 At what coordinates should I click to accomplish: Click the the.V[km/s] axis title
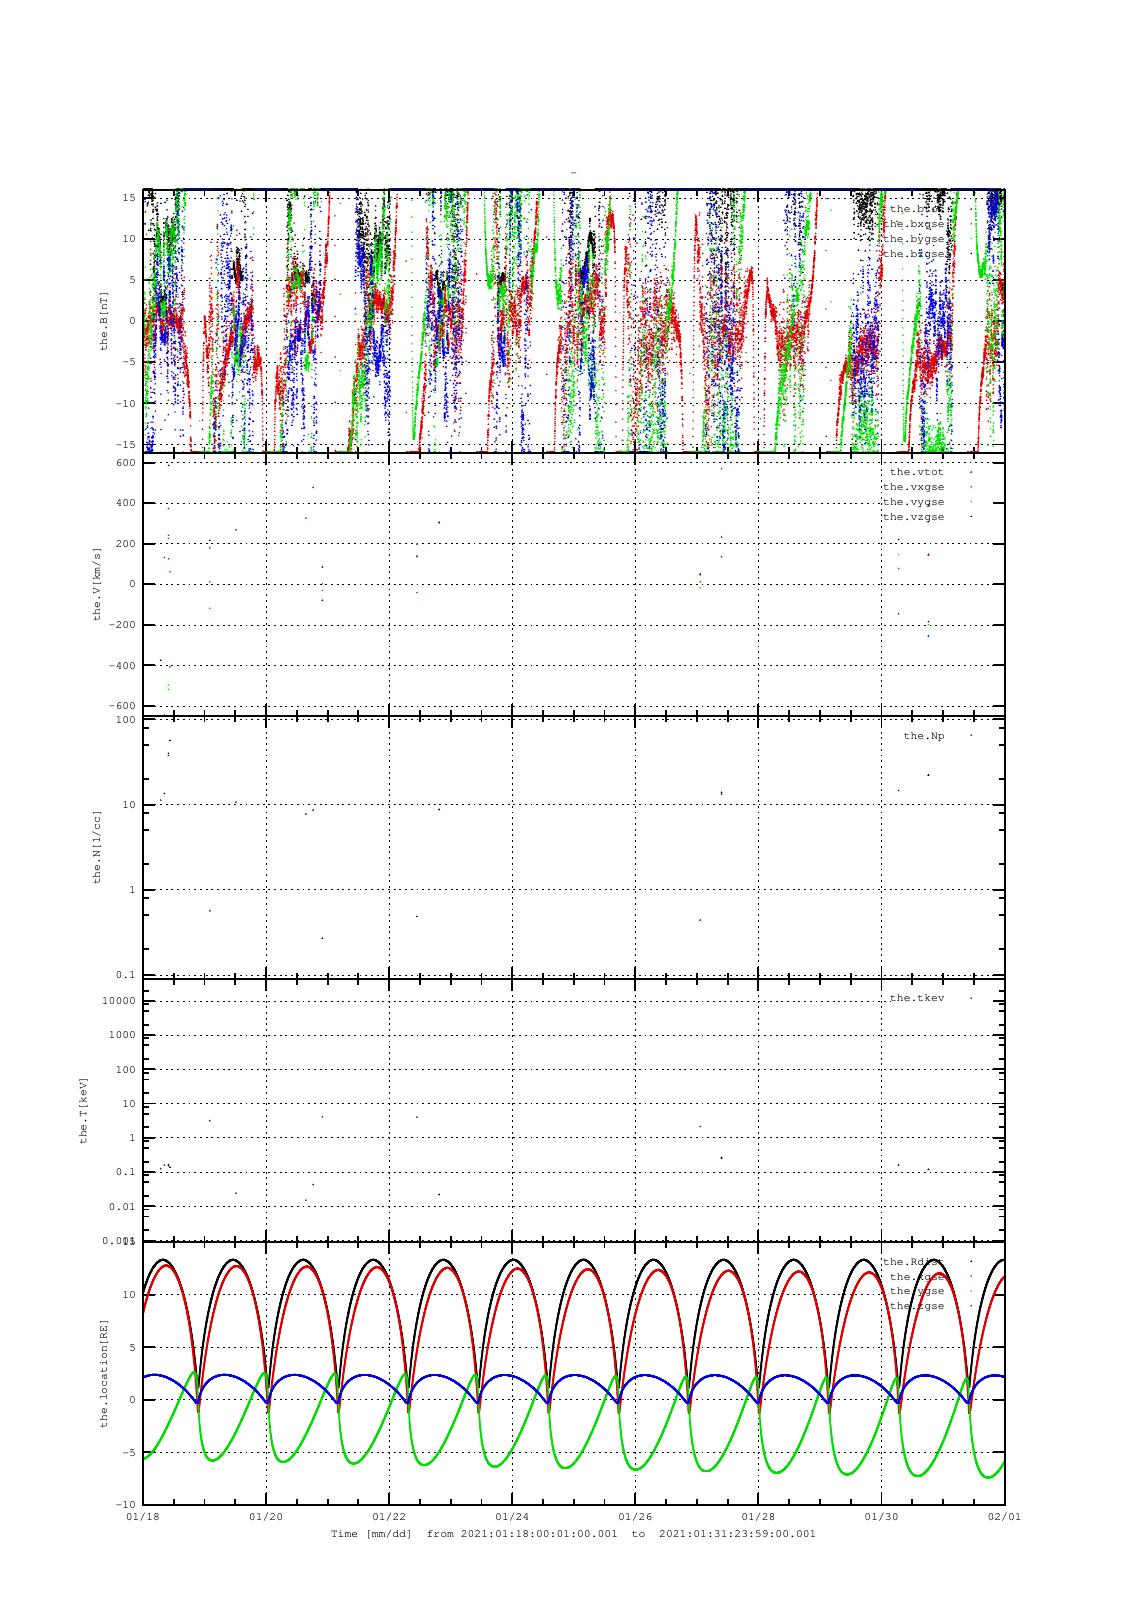click(x=97, y=584)
